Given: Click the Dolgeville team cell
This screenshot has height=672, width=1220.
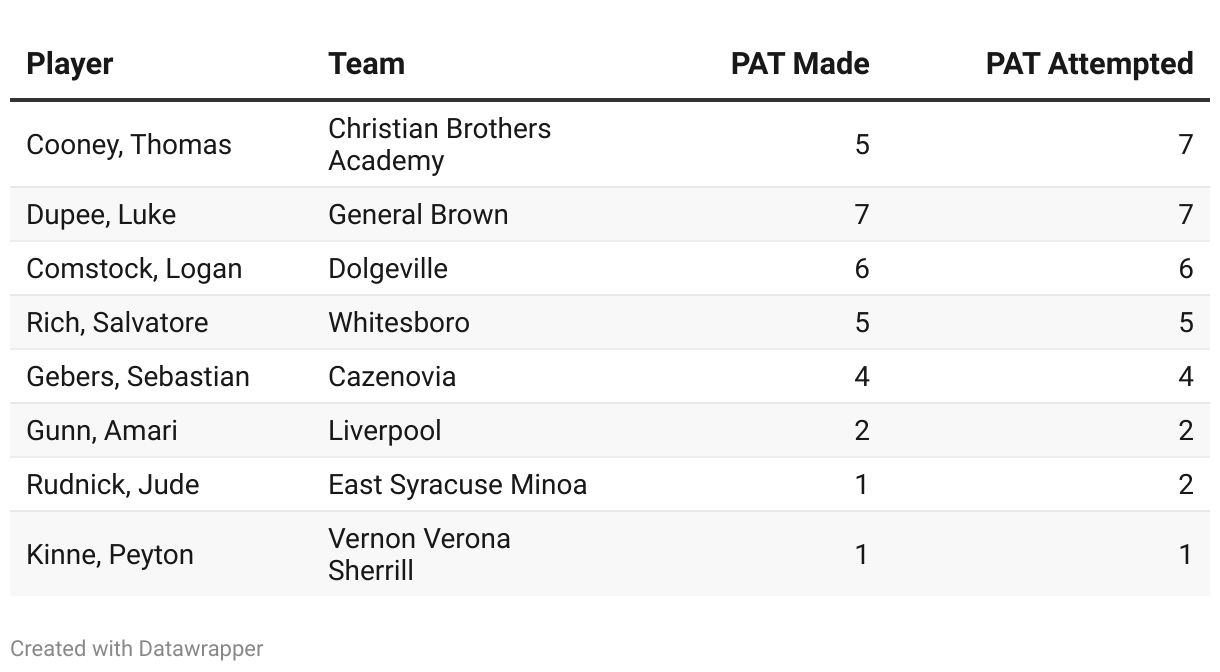Looking at the screenshot, I should tap(388, 269).
